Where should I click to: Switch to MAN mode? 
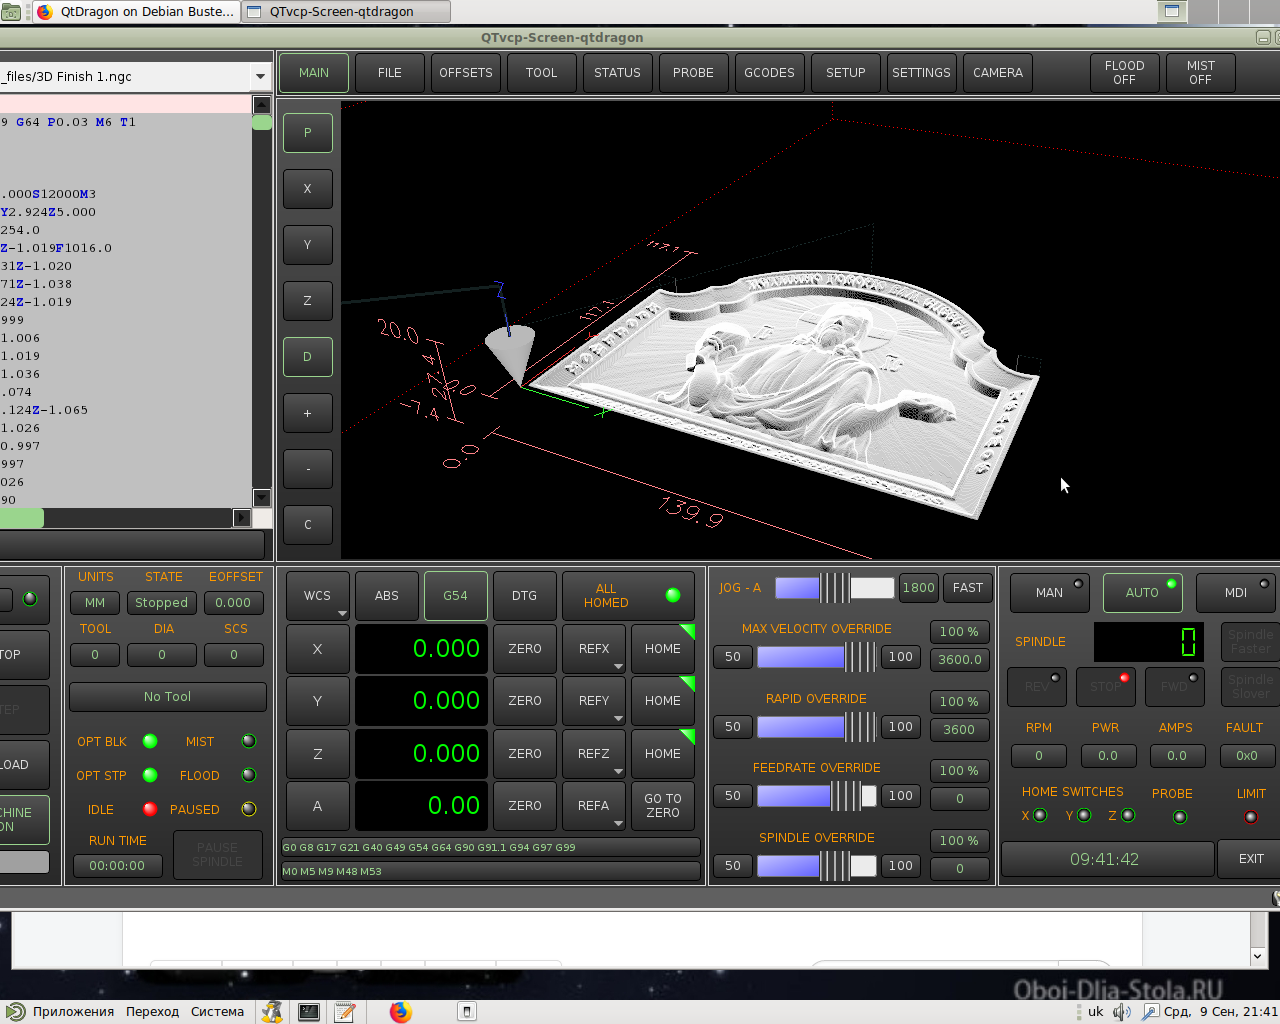click(x=1049, y=593)
